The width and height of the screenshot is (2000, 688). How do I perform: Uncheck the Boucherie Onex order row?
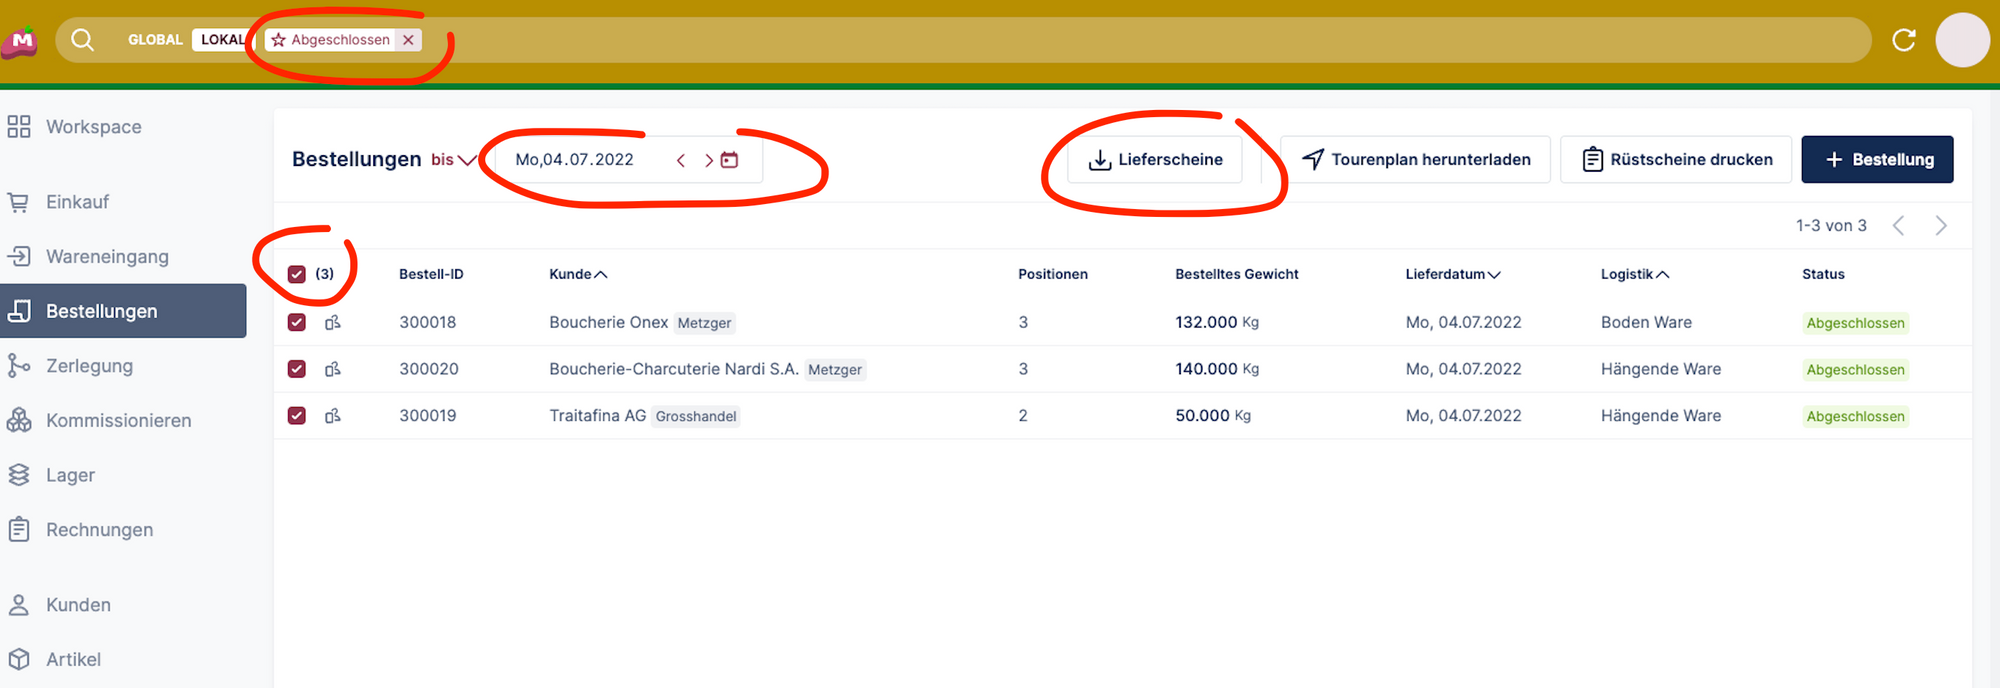pos(297,322)
